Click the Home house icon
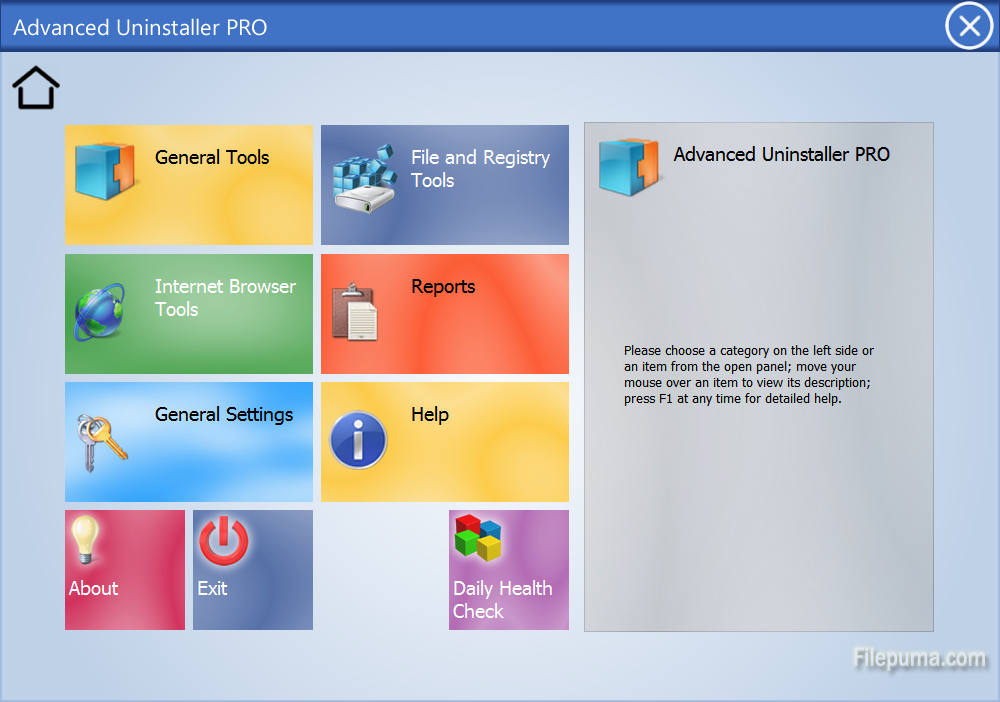The image size is (1000, 702). 36,88
